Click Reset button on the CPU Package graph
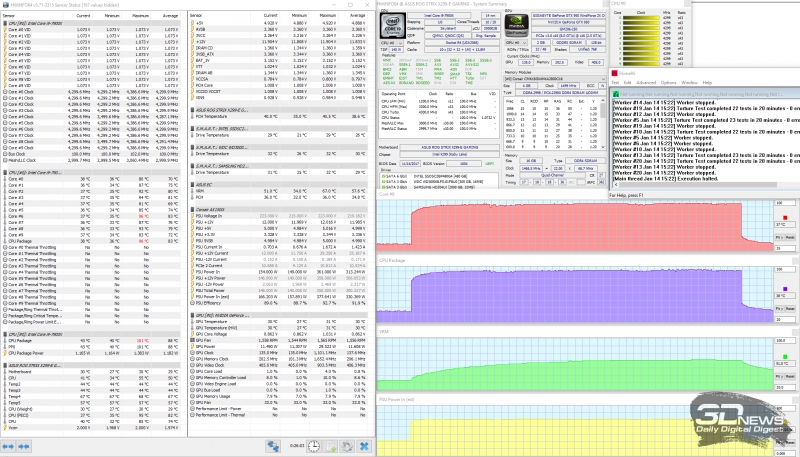This screenshot has height=457, width=800. [790, 309]
